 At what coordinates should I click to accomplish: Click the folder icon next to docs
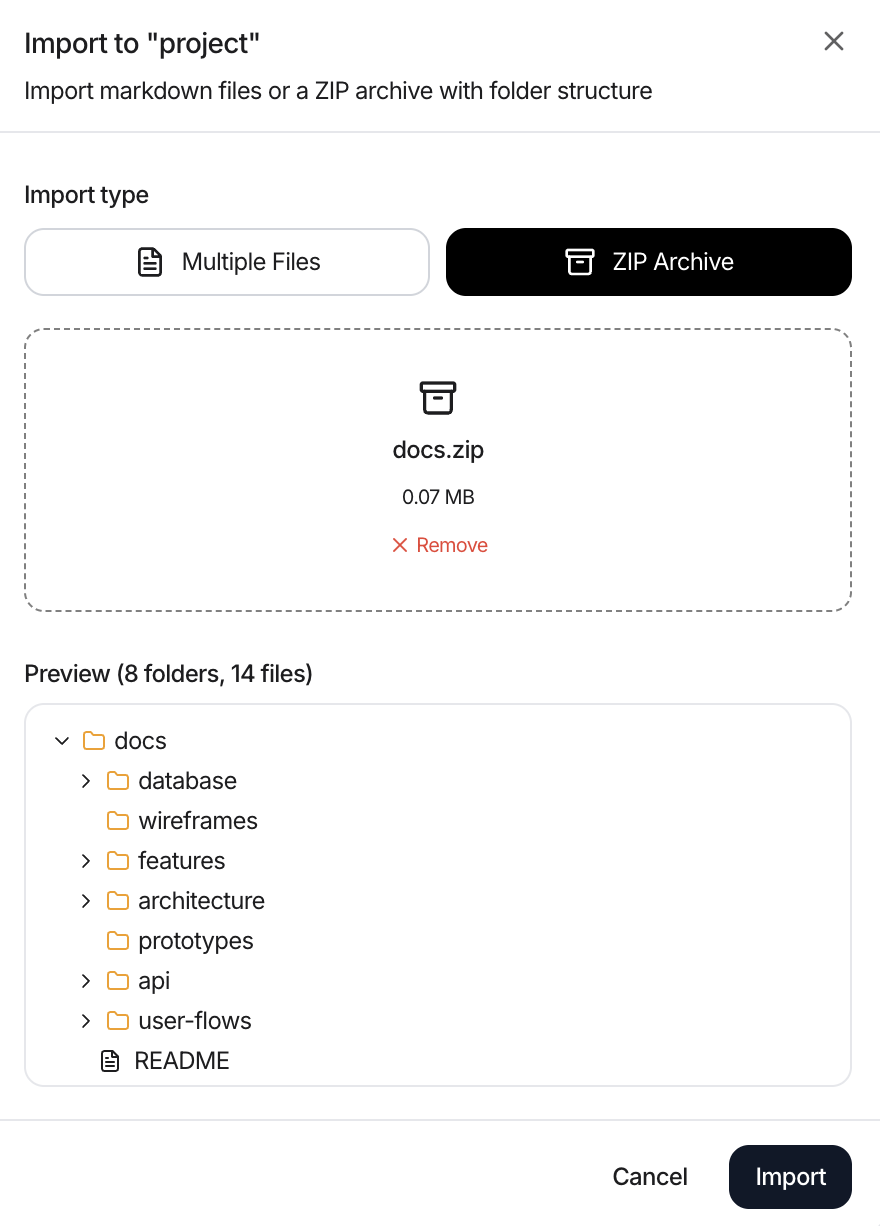(93, 740)
